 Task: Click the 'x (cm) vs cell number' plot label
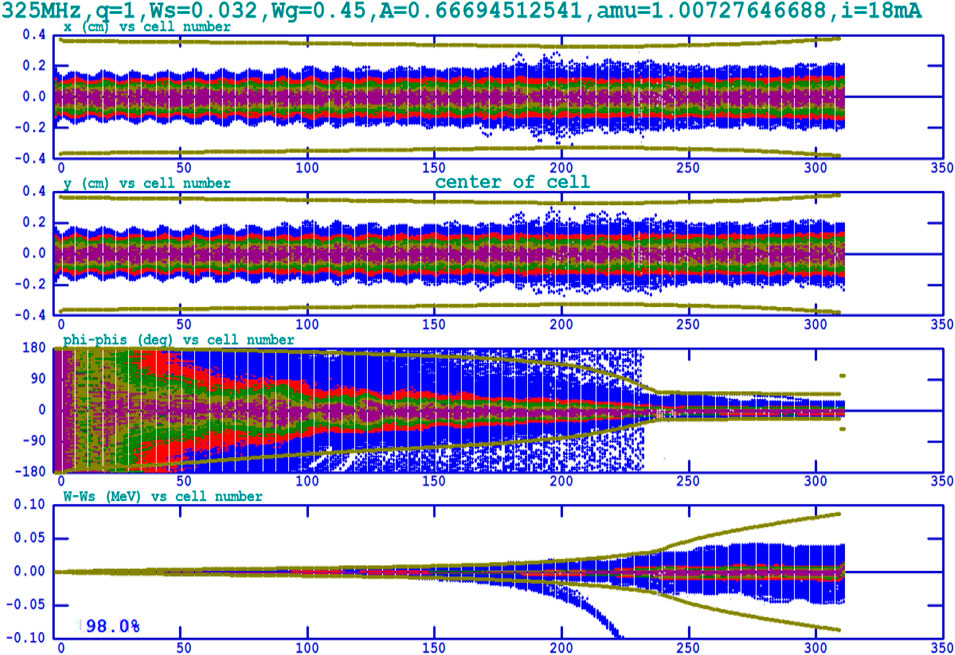(x=147, y=27)
